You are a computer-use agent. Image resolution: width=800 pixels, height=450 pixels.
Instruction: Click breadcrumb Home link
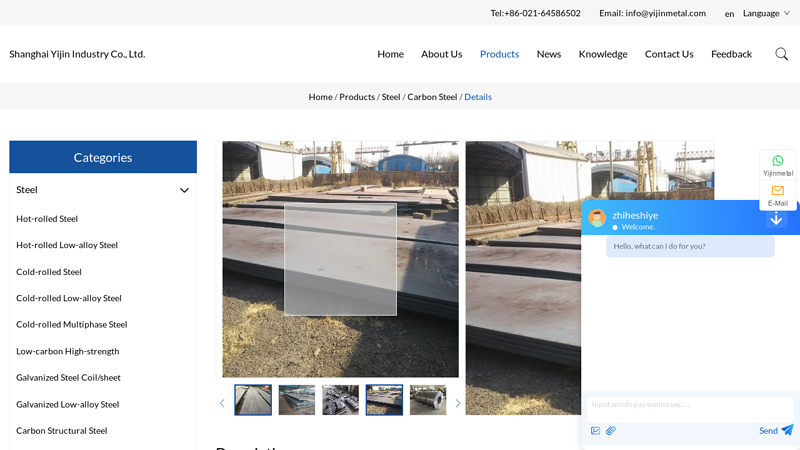click(320, 97)
